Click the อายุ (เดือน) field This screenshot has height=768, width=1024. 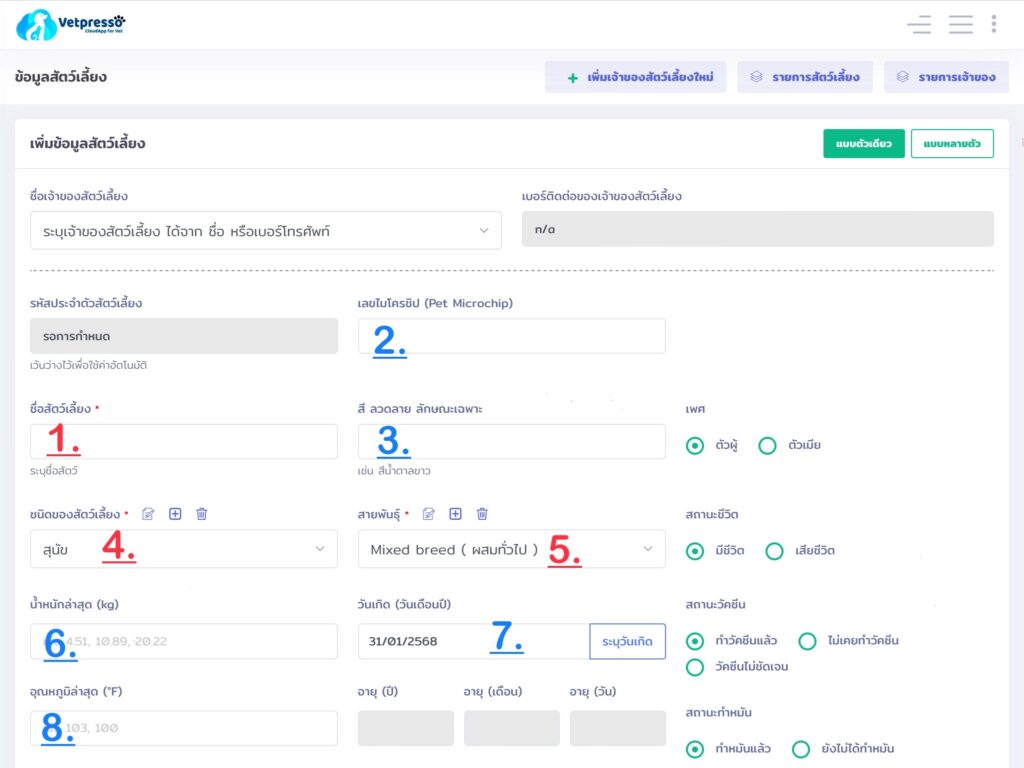coord(511,728)
